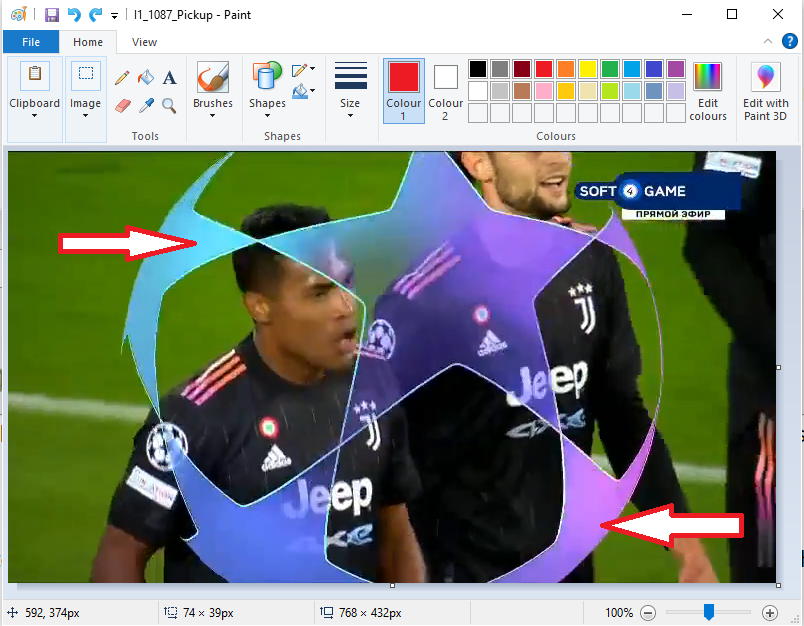Click the Save icon in title bar
Viewport: 804px width, 626px height.
(52, 15)
